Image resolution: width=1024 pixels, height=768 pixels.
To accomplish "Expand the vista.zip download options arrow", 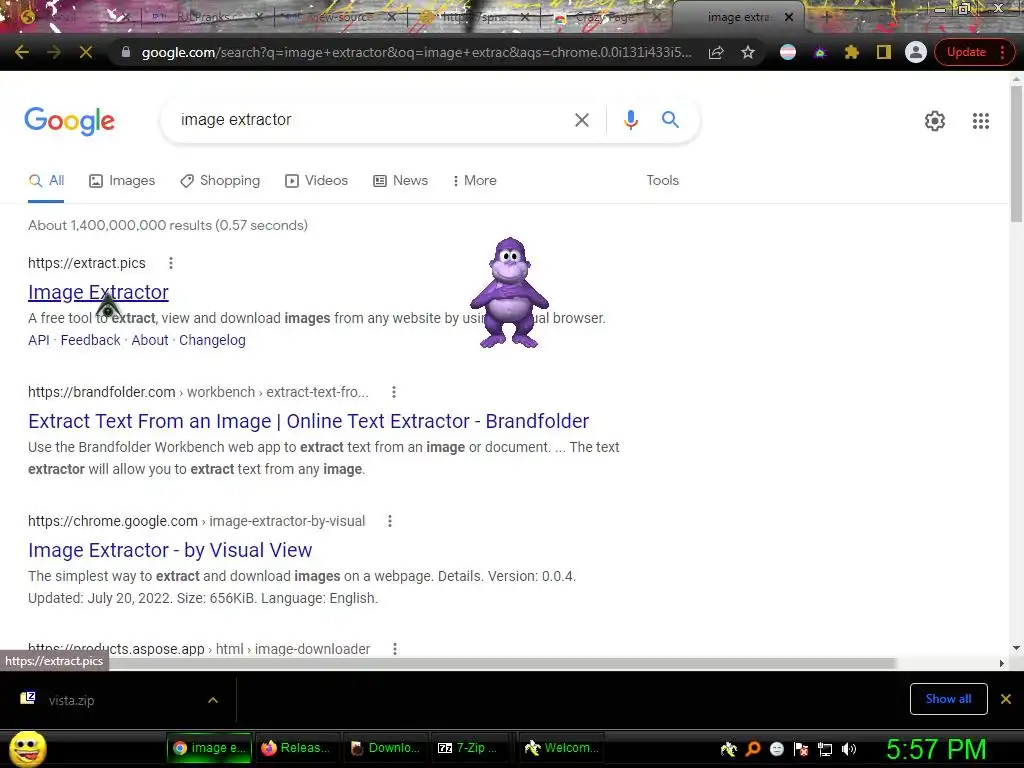I will [x=213, y=700].
